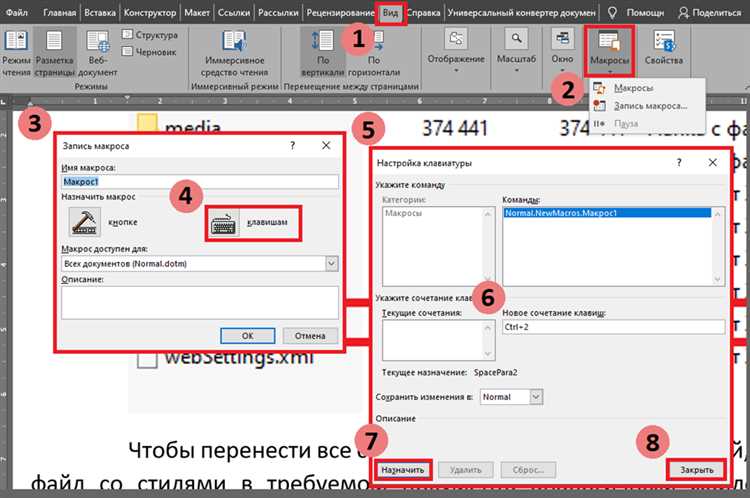Open the Справка tab
Viewport: 750px width, 498px height.
(x=424, y=13)
